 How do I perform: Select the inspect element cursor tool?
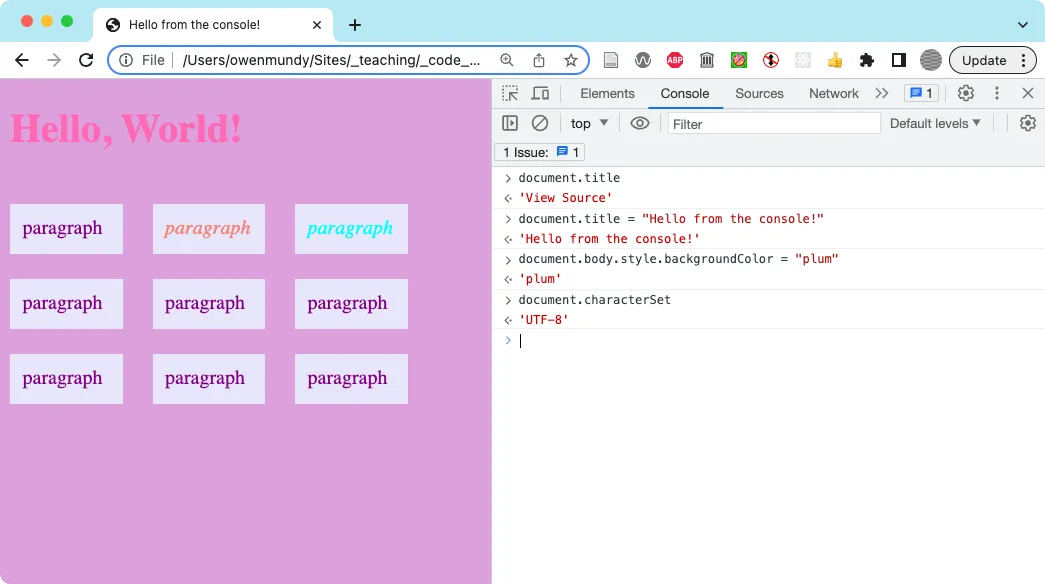[x=510, y=92]
